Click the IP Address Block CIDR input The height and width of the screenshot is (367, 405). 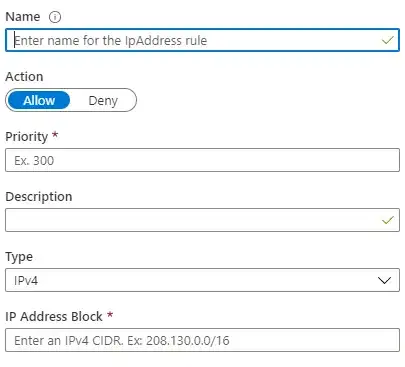pos(202,340)
